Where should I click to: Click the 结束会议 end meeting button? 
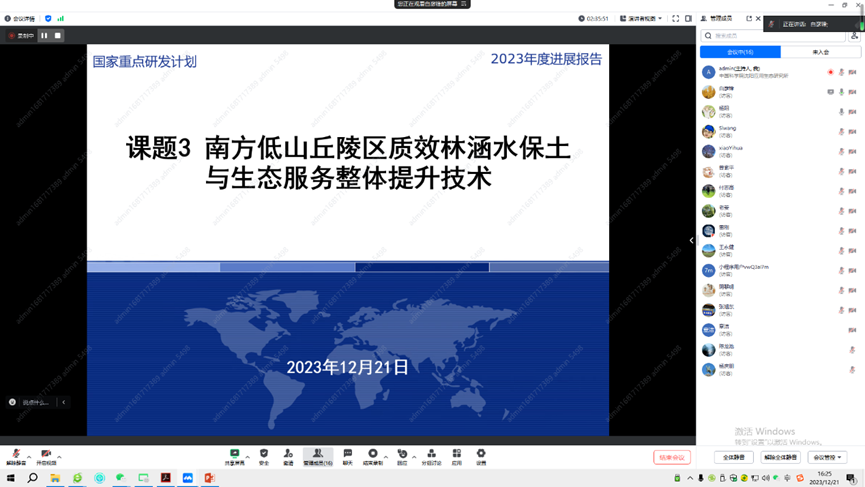click(x=672, y=457)
